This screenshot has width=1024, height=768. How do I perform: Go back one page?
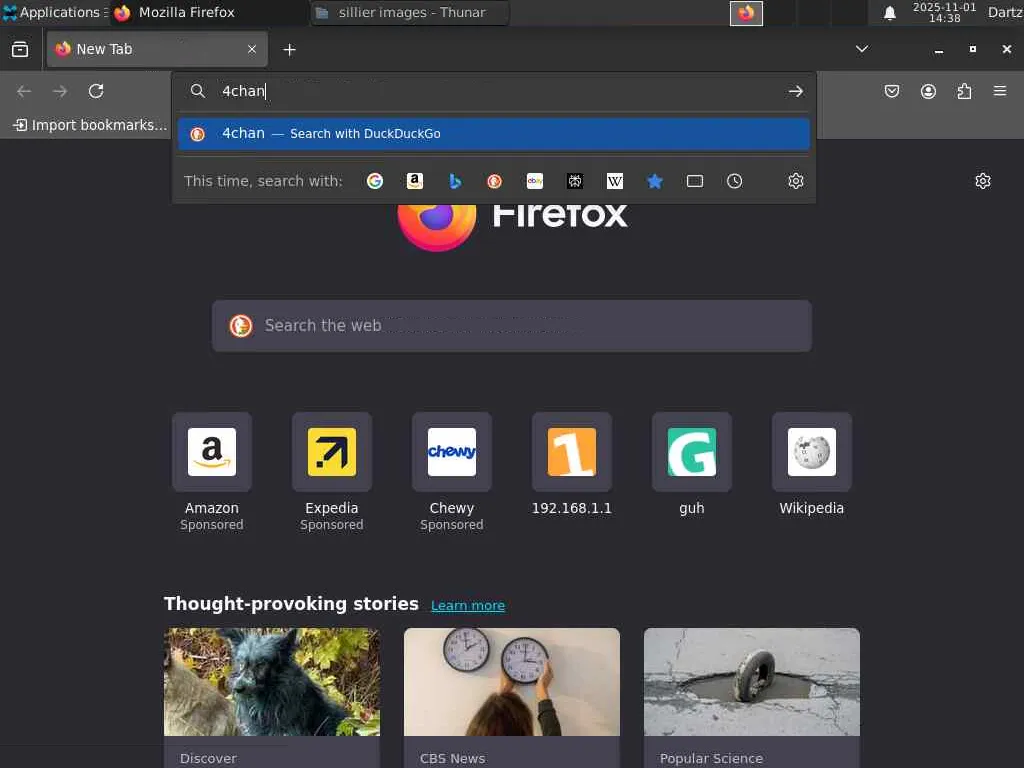24,91
